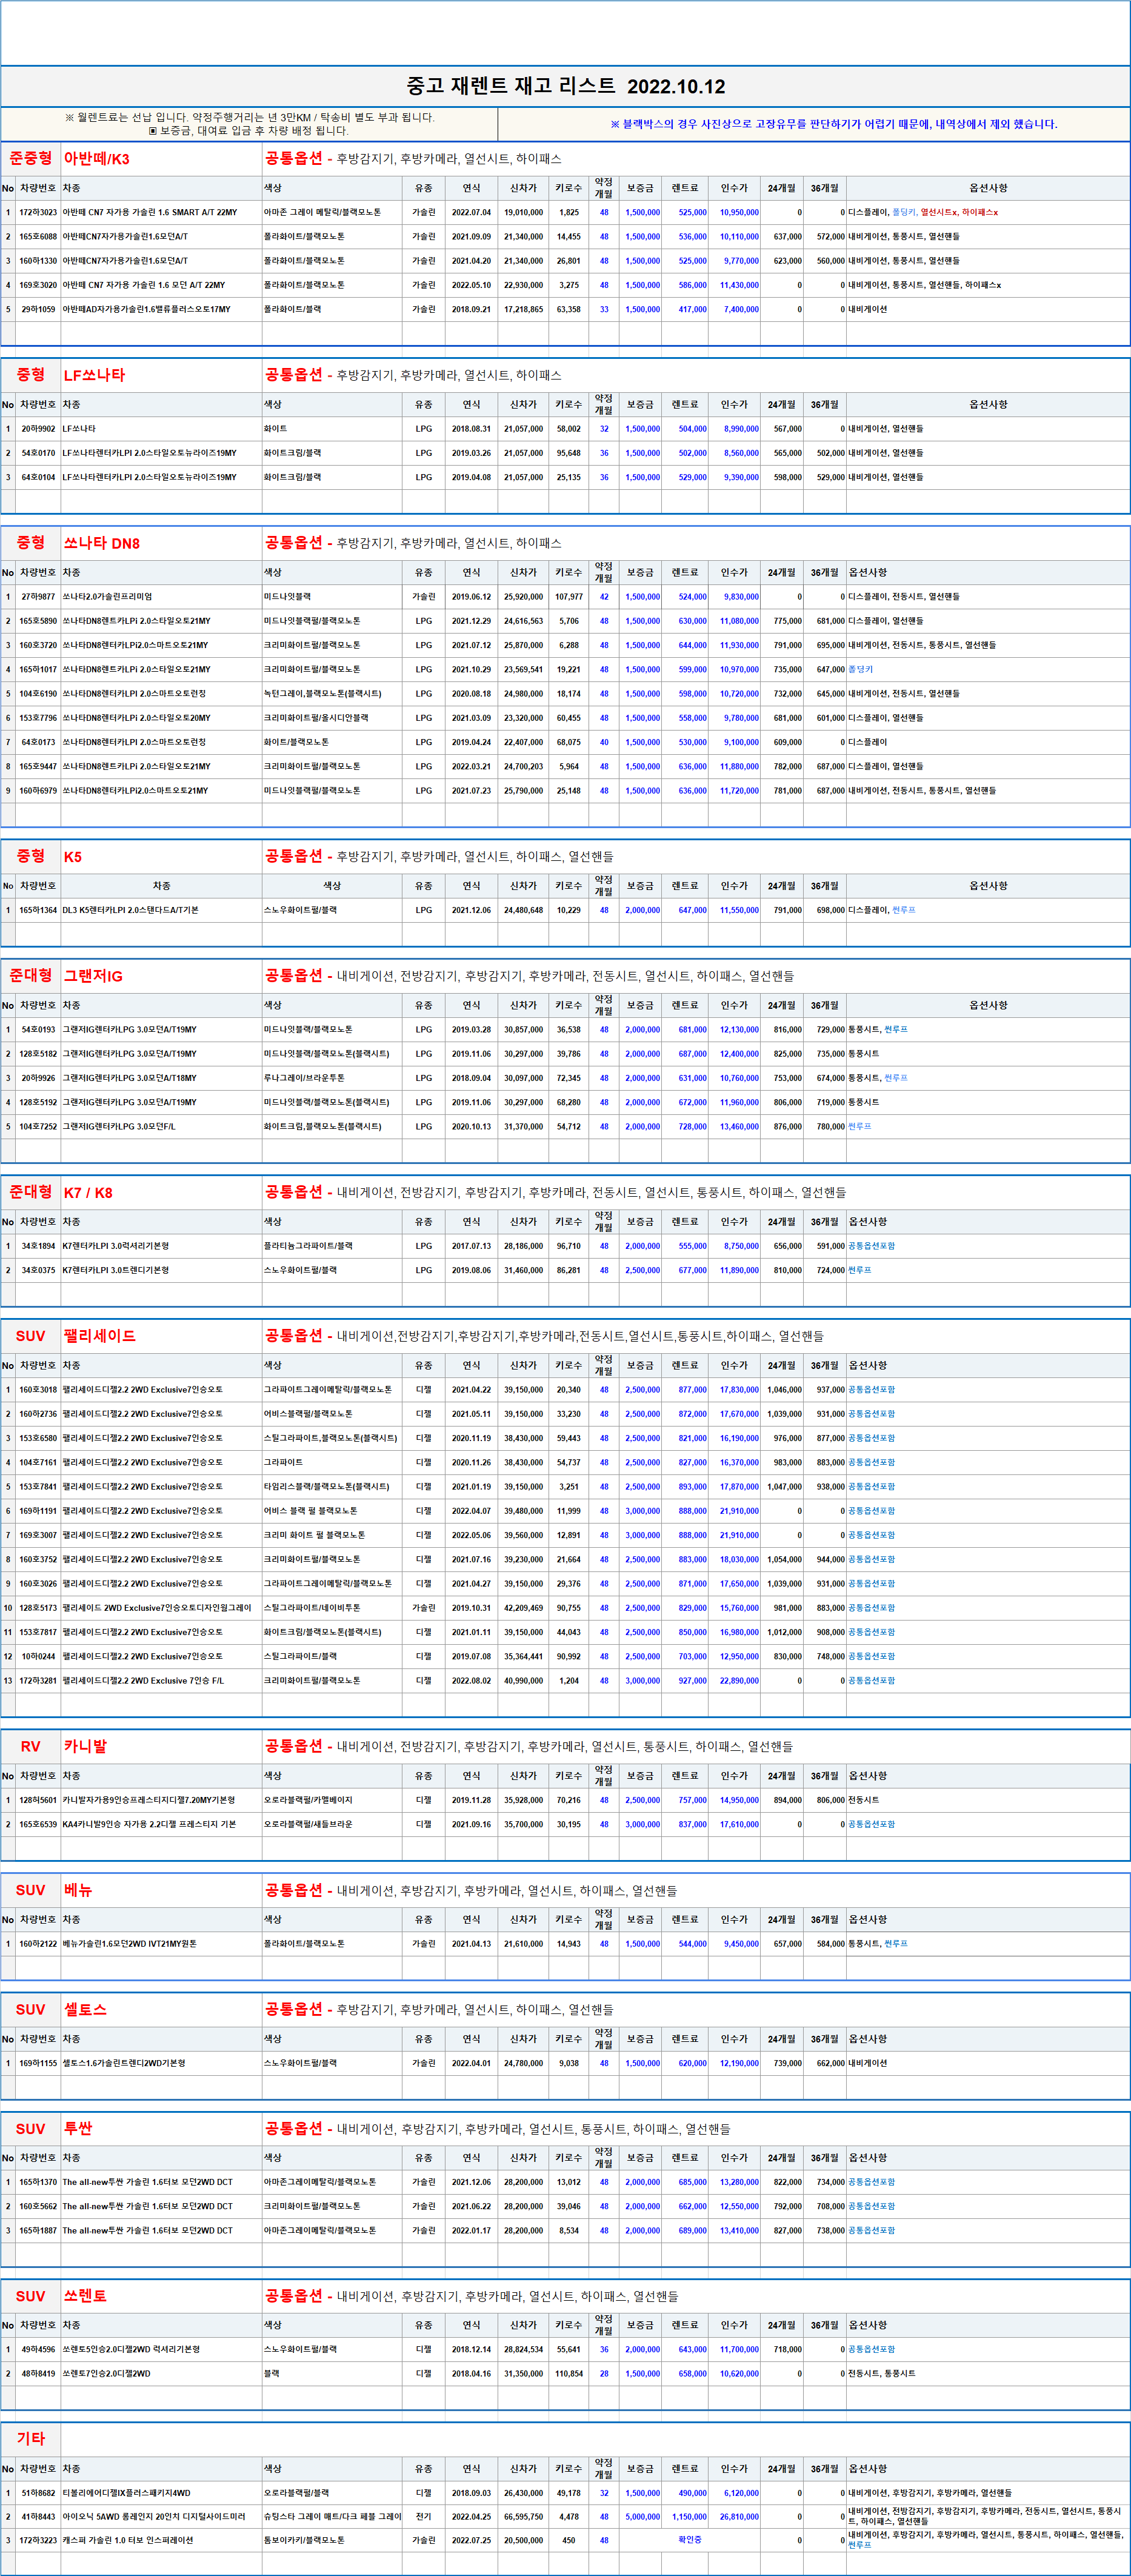Click the '카니발' section heading
The image size is (1131, 2576).
(85, 1746)
